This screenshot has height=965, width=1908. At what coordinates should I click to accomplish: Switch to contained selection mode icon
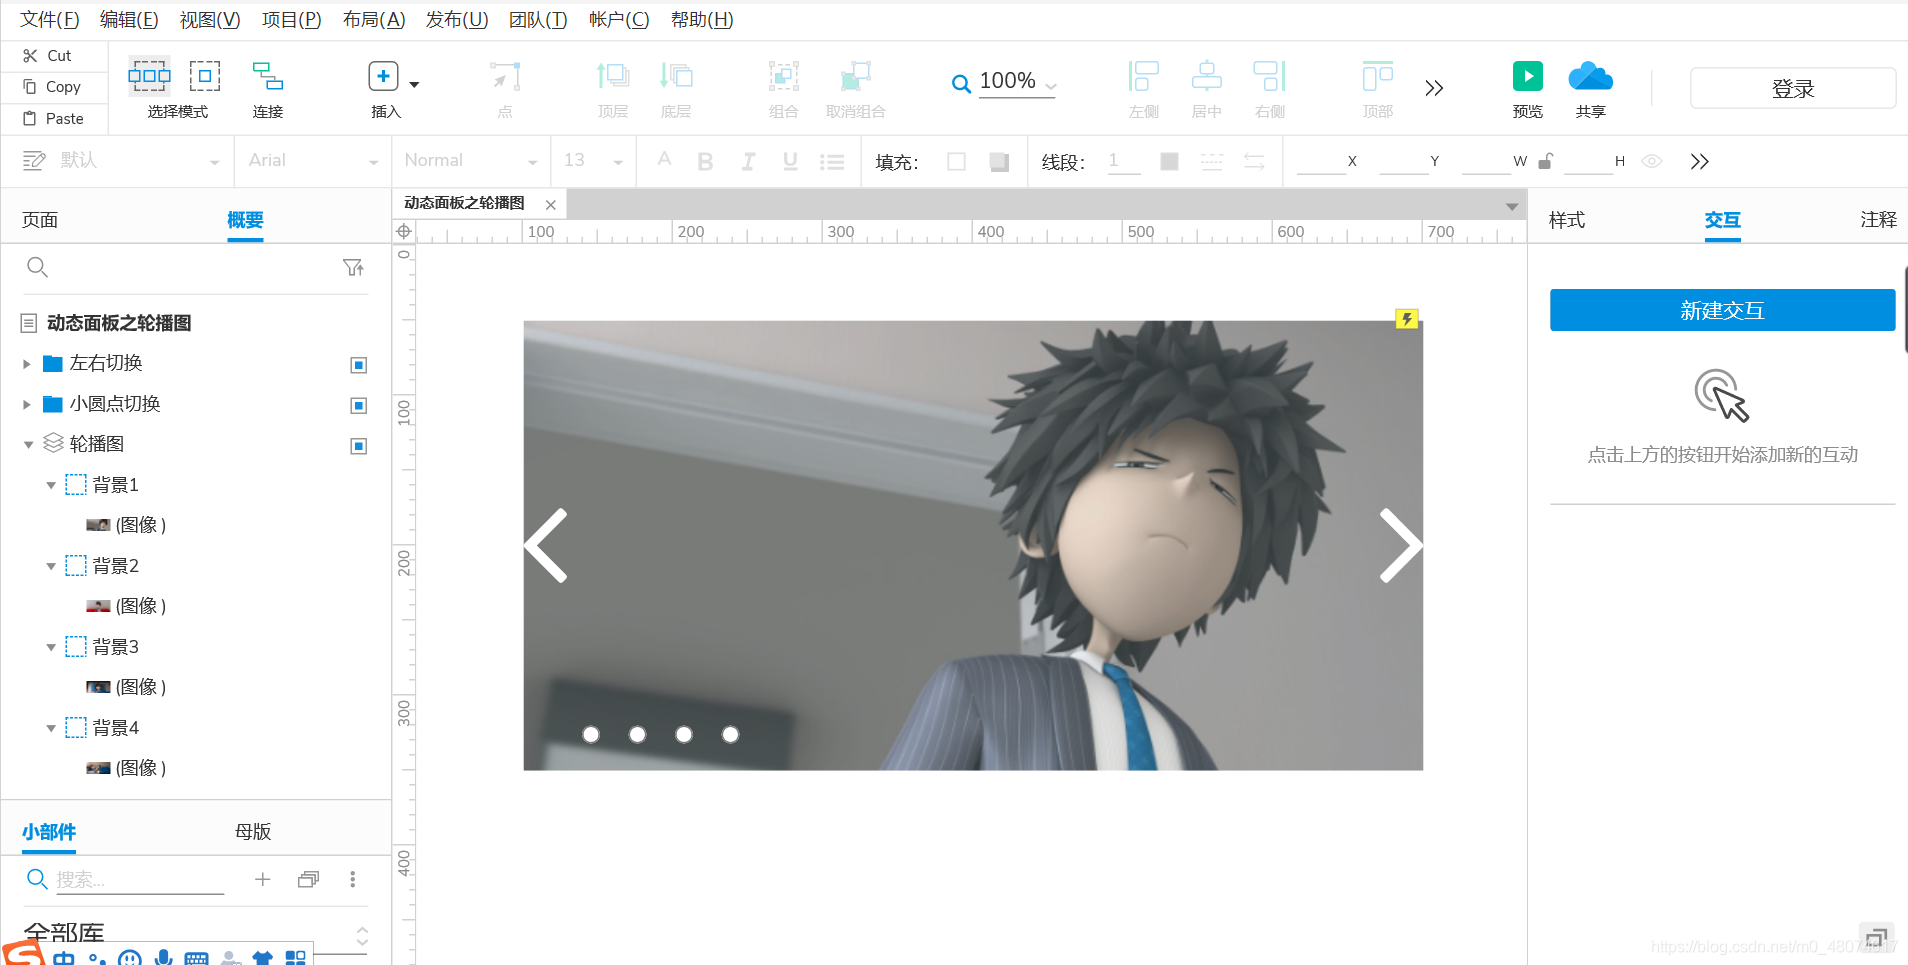[x=205, y=76]
